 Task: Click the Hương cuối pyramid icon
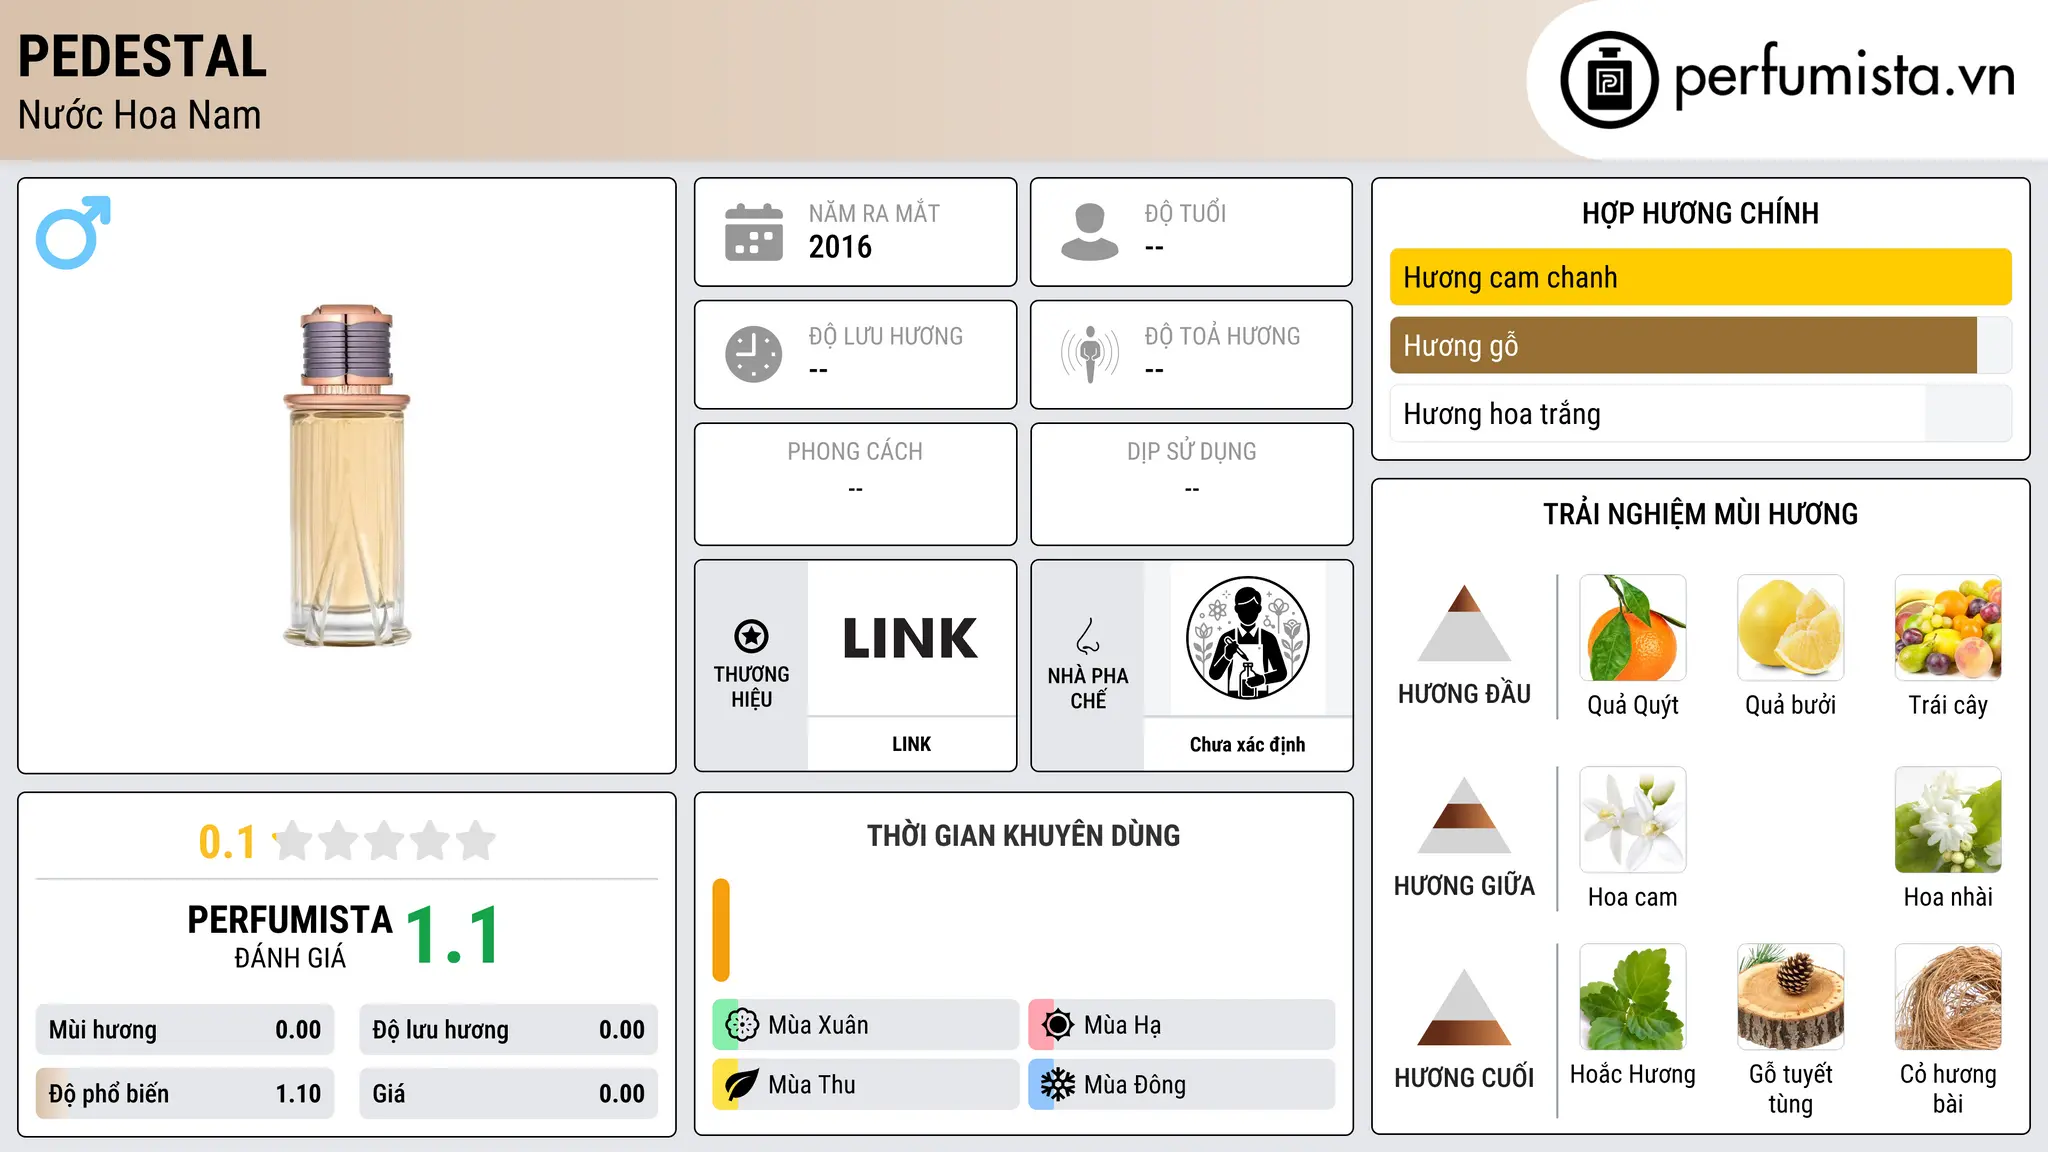(x=1464, y=1007)
